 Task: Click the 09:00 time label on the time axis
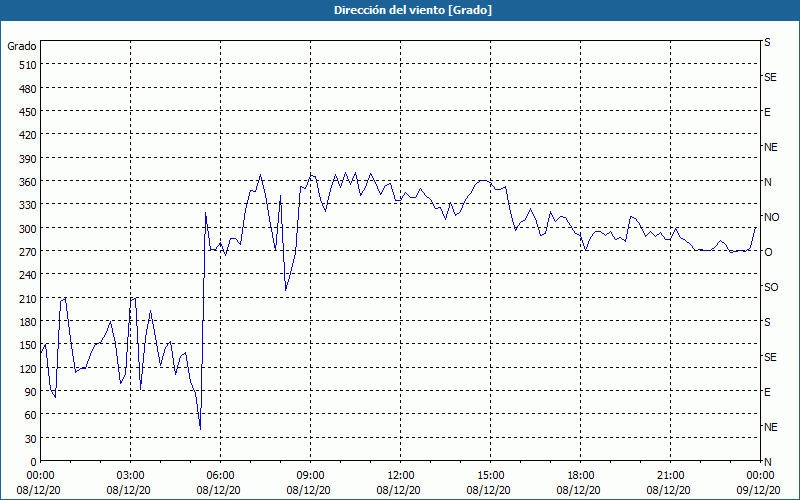pos(310,476)
